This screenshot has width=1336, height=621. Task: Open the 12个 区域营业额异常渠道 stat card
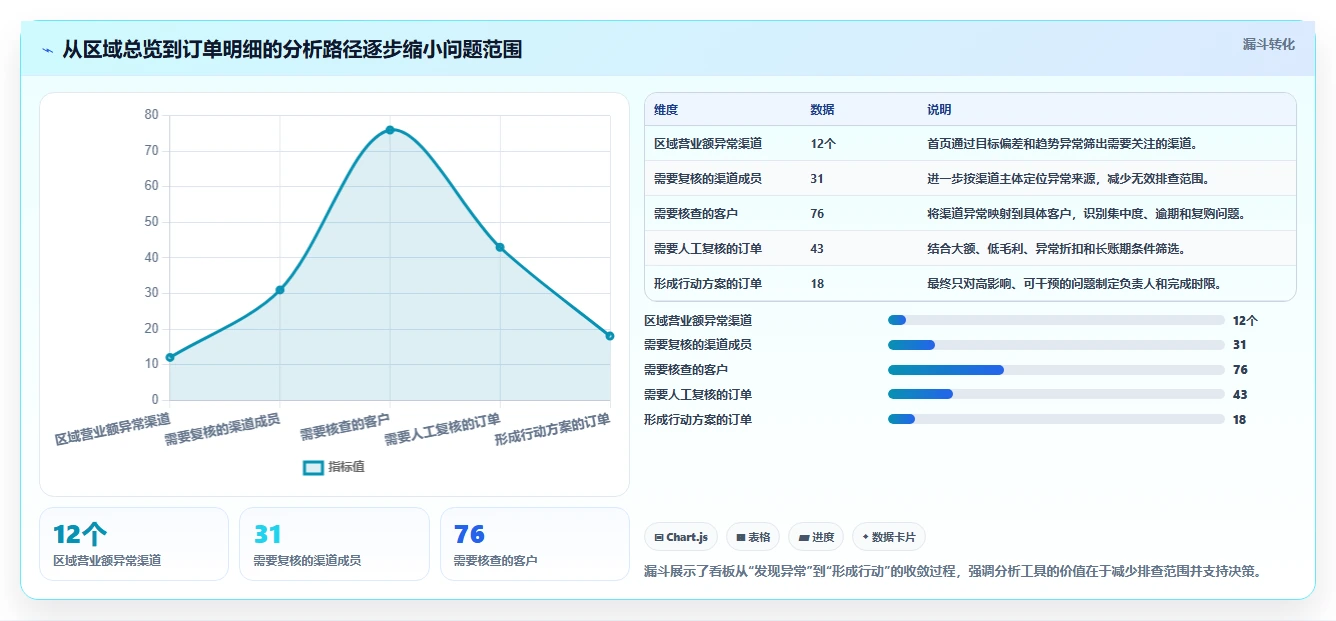tap(134, 544)
